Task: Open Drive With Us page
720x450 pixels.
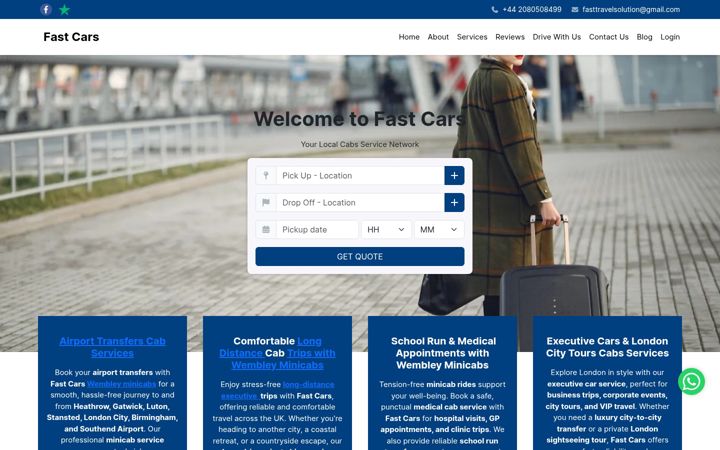Action: coord(557,37)
